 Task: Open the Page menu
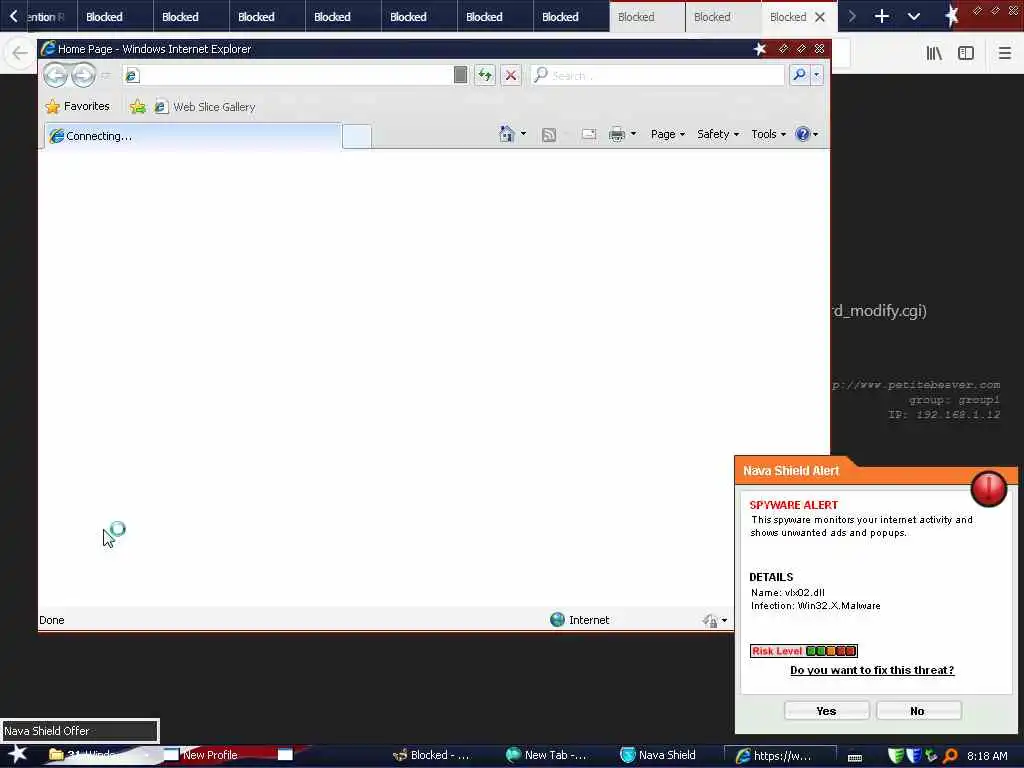667,134
